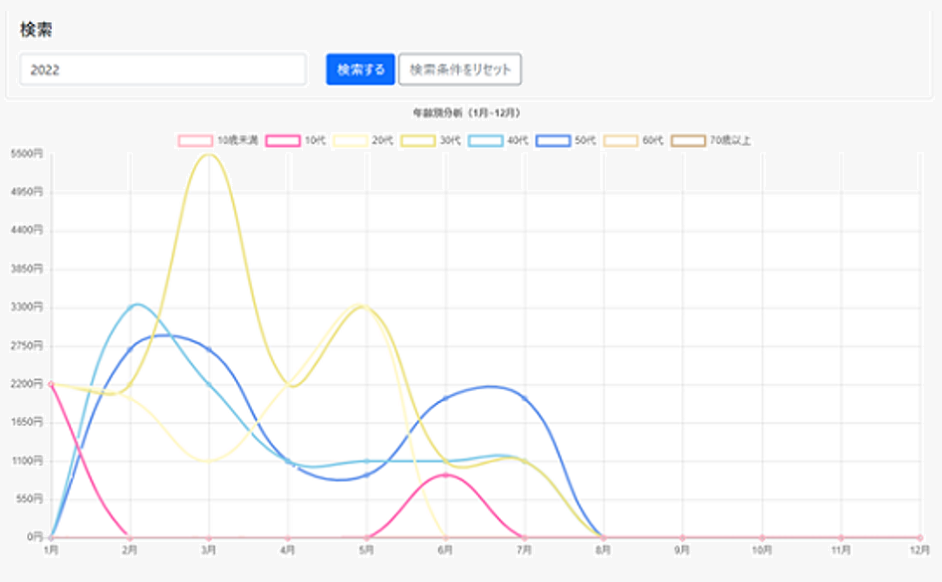The image size is (942, 582).
Task: Hide the 10代 series via legend
Action: coord(284,141)
